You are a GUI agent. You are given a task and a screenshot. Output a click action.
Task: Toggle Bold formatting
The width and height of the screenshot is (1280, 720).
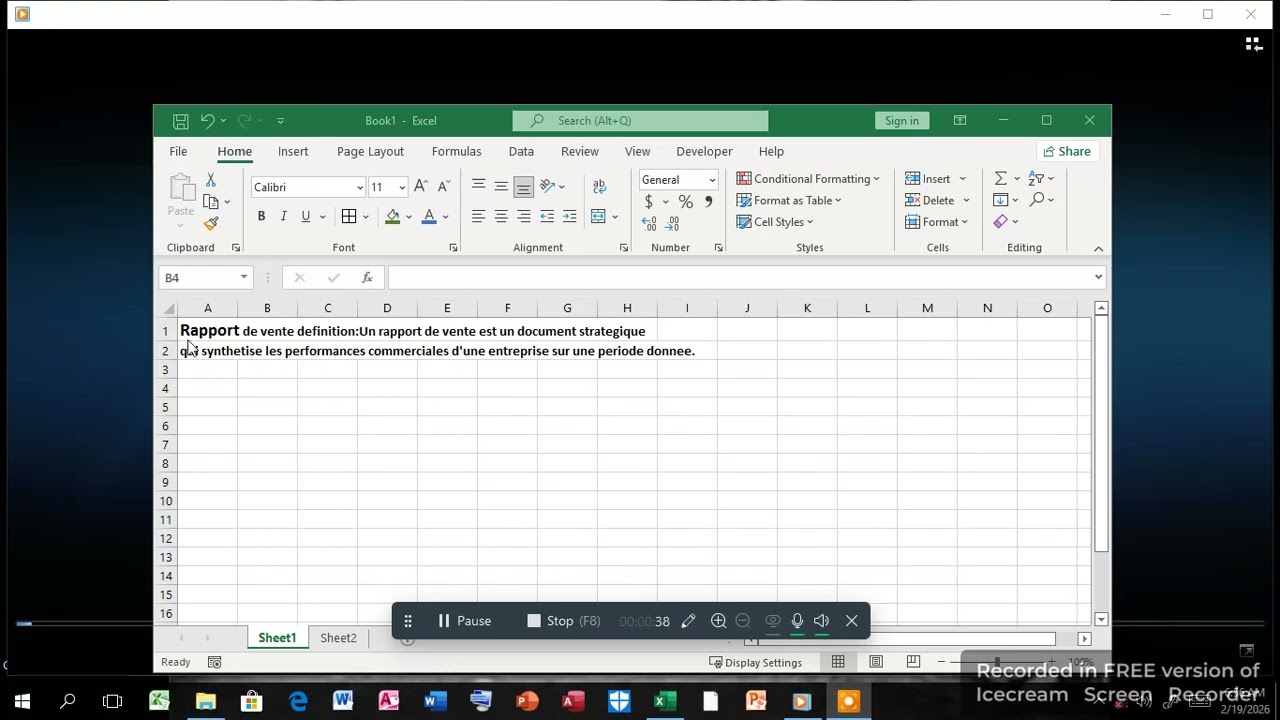click(261, 216)
